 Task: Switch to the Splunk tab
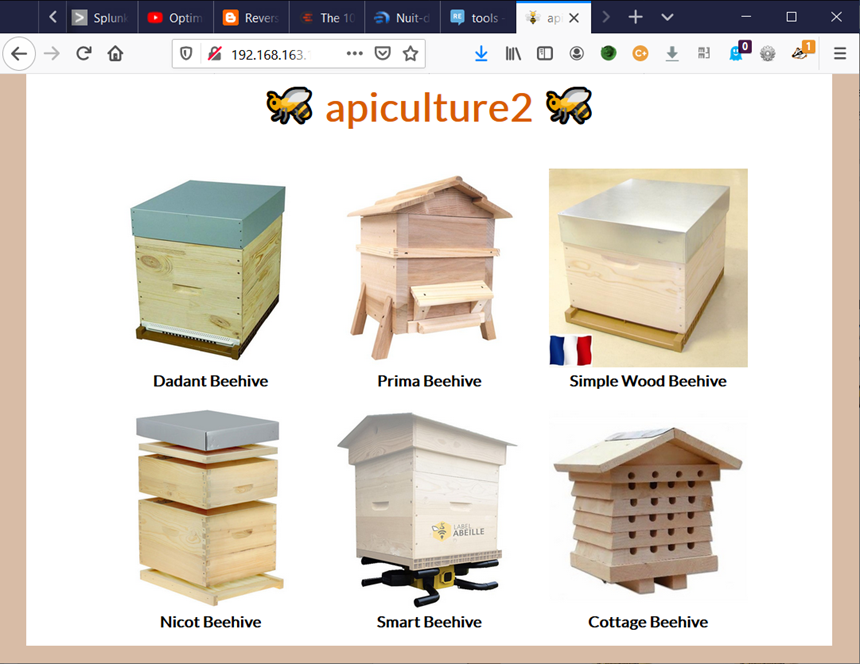[x=101, y=18]
